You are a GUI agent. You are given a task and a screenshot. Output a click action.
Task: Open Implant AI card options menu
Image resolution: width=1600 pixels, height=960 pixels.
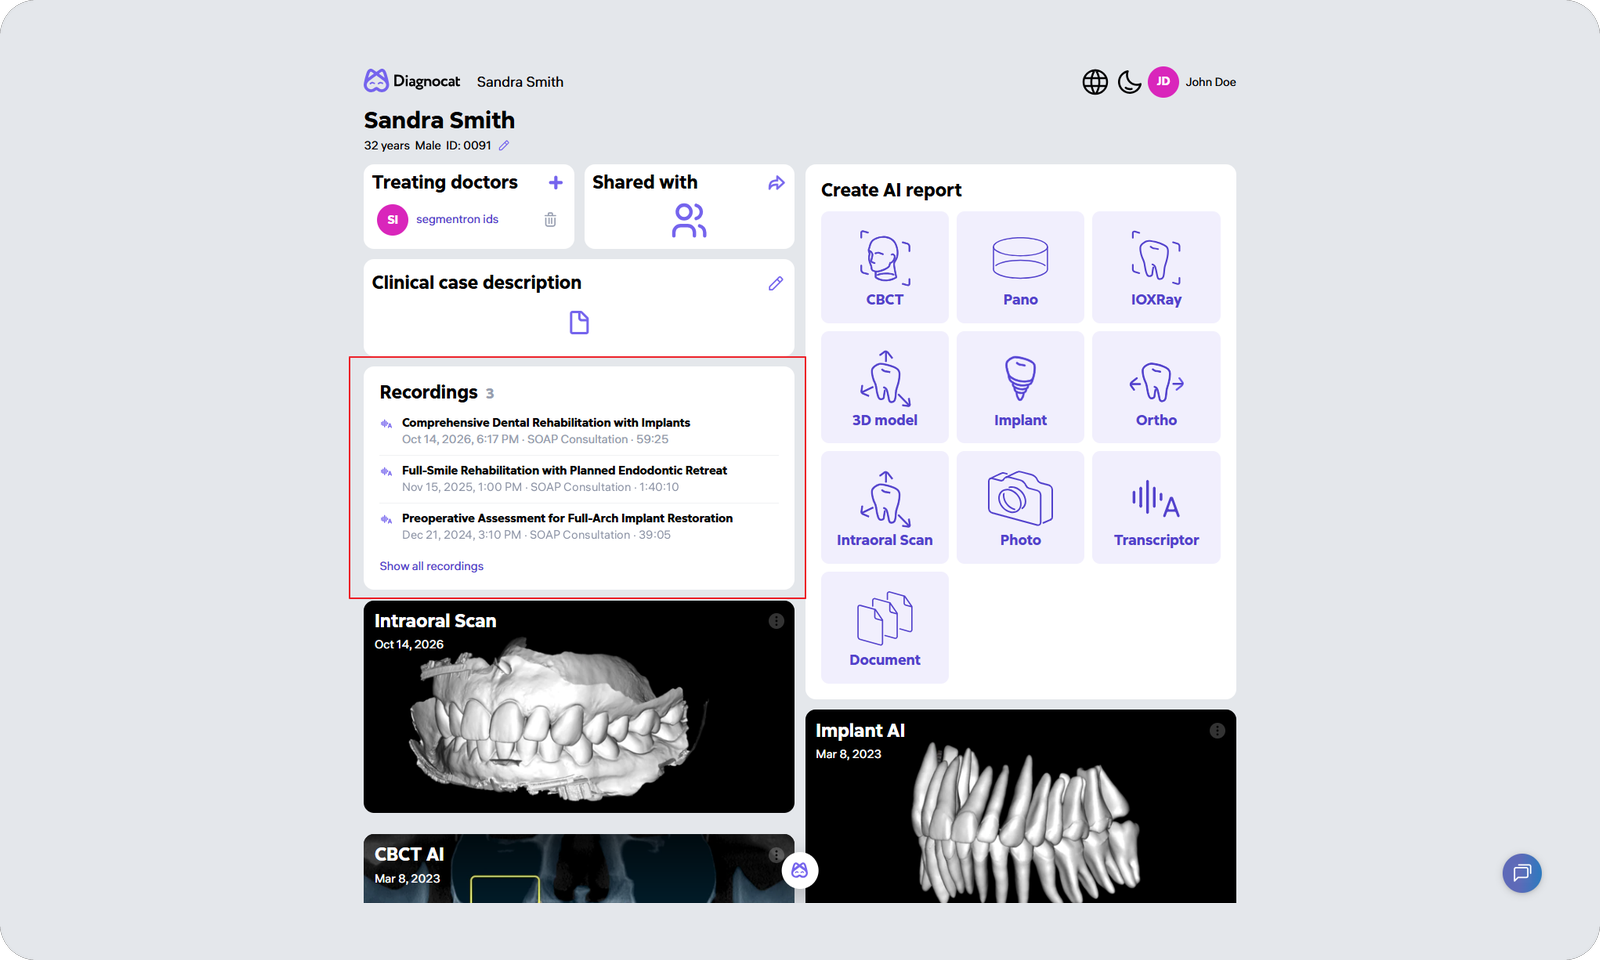(x=1217, y=731)
